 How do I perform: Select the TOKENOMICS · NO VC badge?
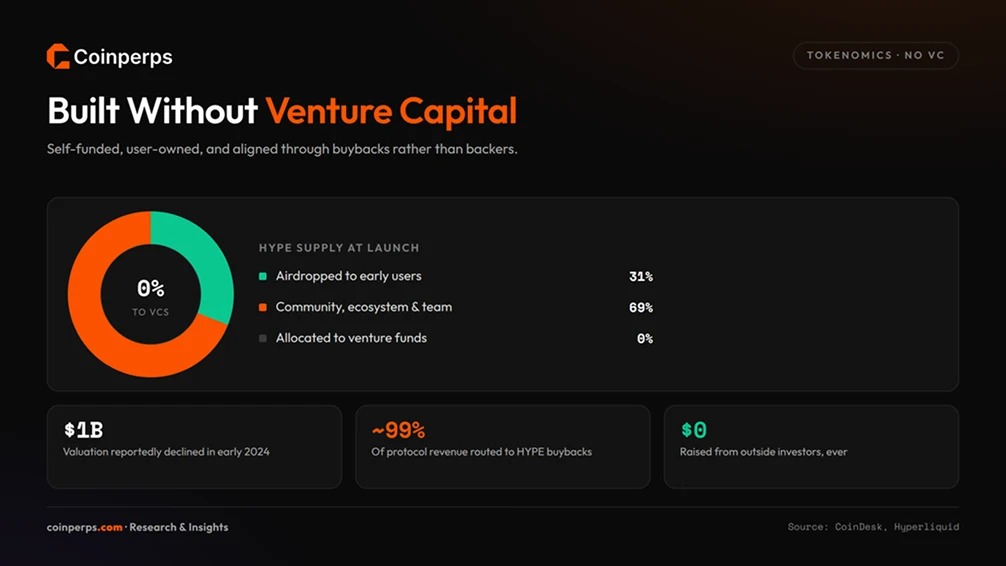(x=876, y=55)
